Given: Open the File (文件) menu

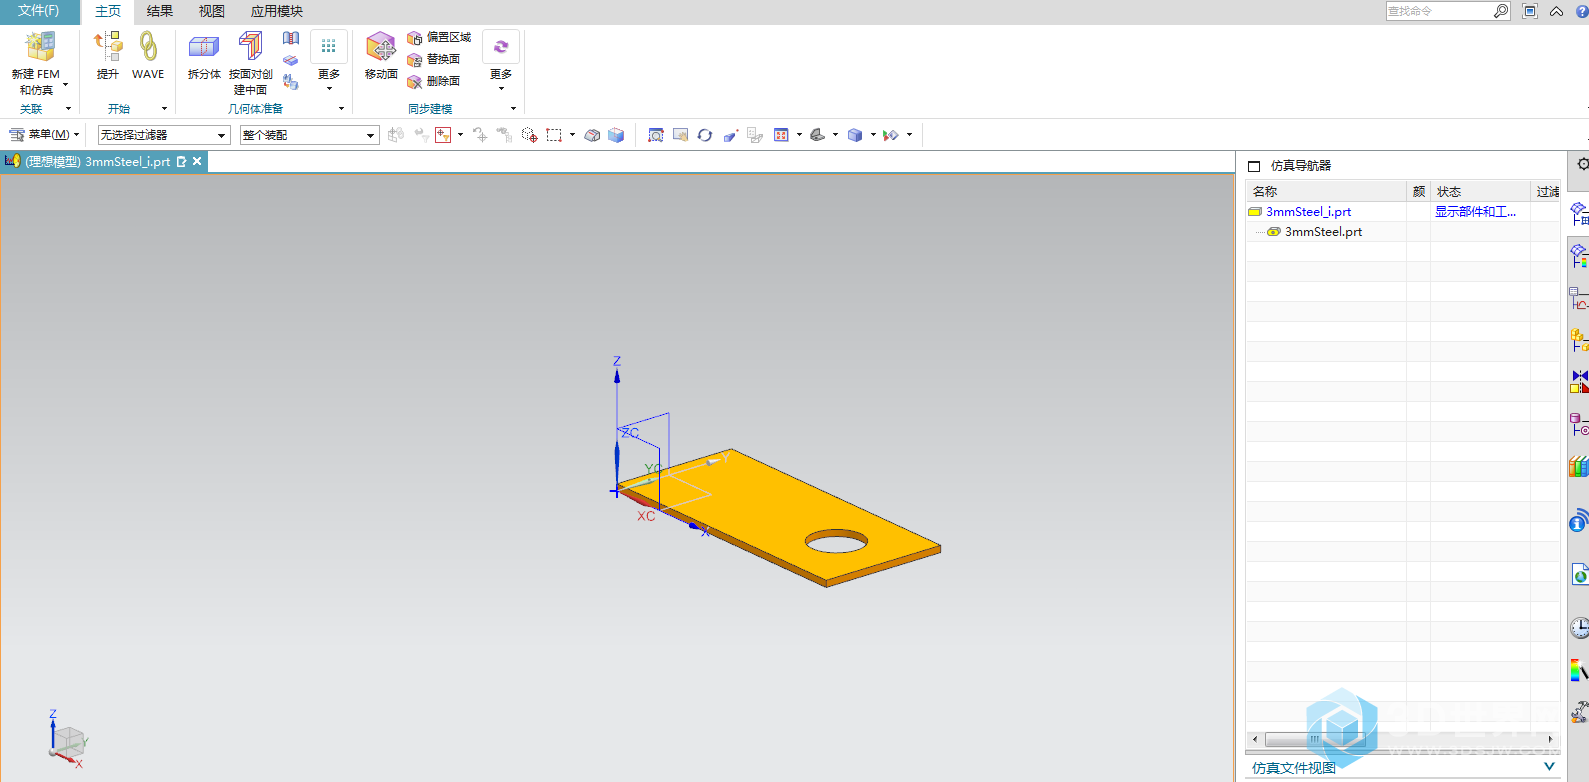Looking at the screenshot, I should pyautogui.click(x=39, y=11).
